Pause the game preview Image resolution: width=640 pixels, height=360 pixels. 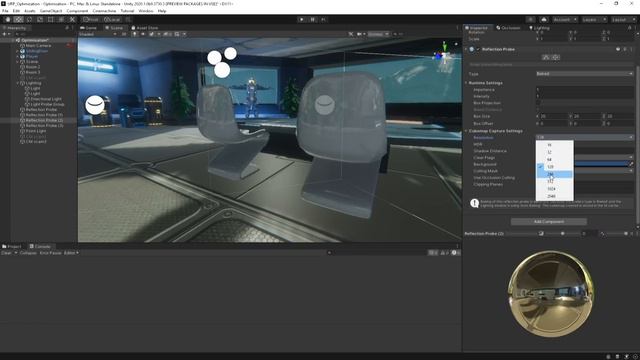(x=313, y=19)
